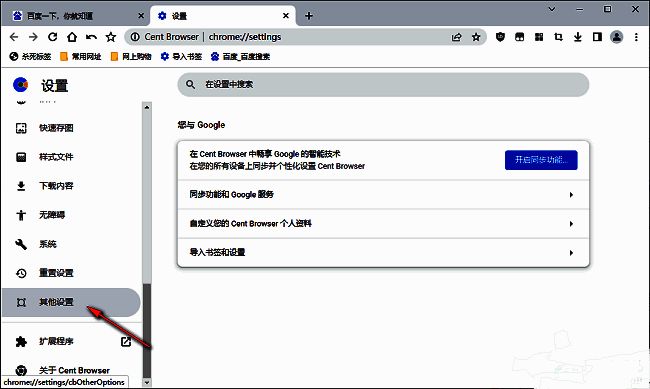This screenshot has height=389, width=650.
Task: Open the QR code toolbar icon
Action: click(539, 37)
